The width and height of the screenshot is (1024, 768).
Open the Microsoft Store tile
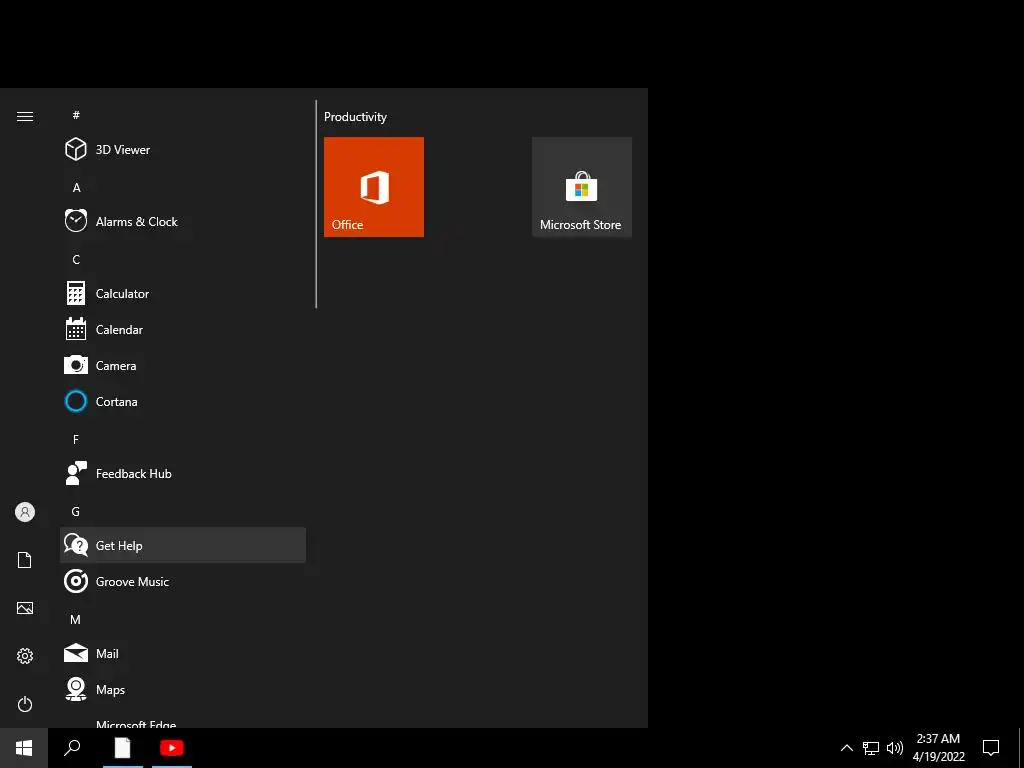(x=582, y=187)
